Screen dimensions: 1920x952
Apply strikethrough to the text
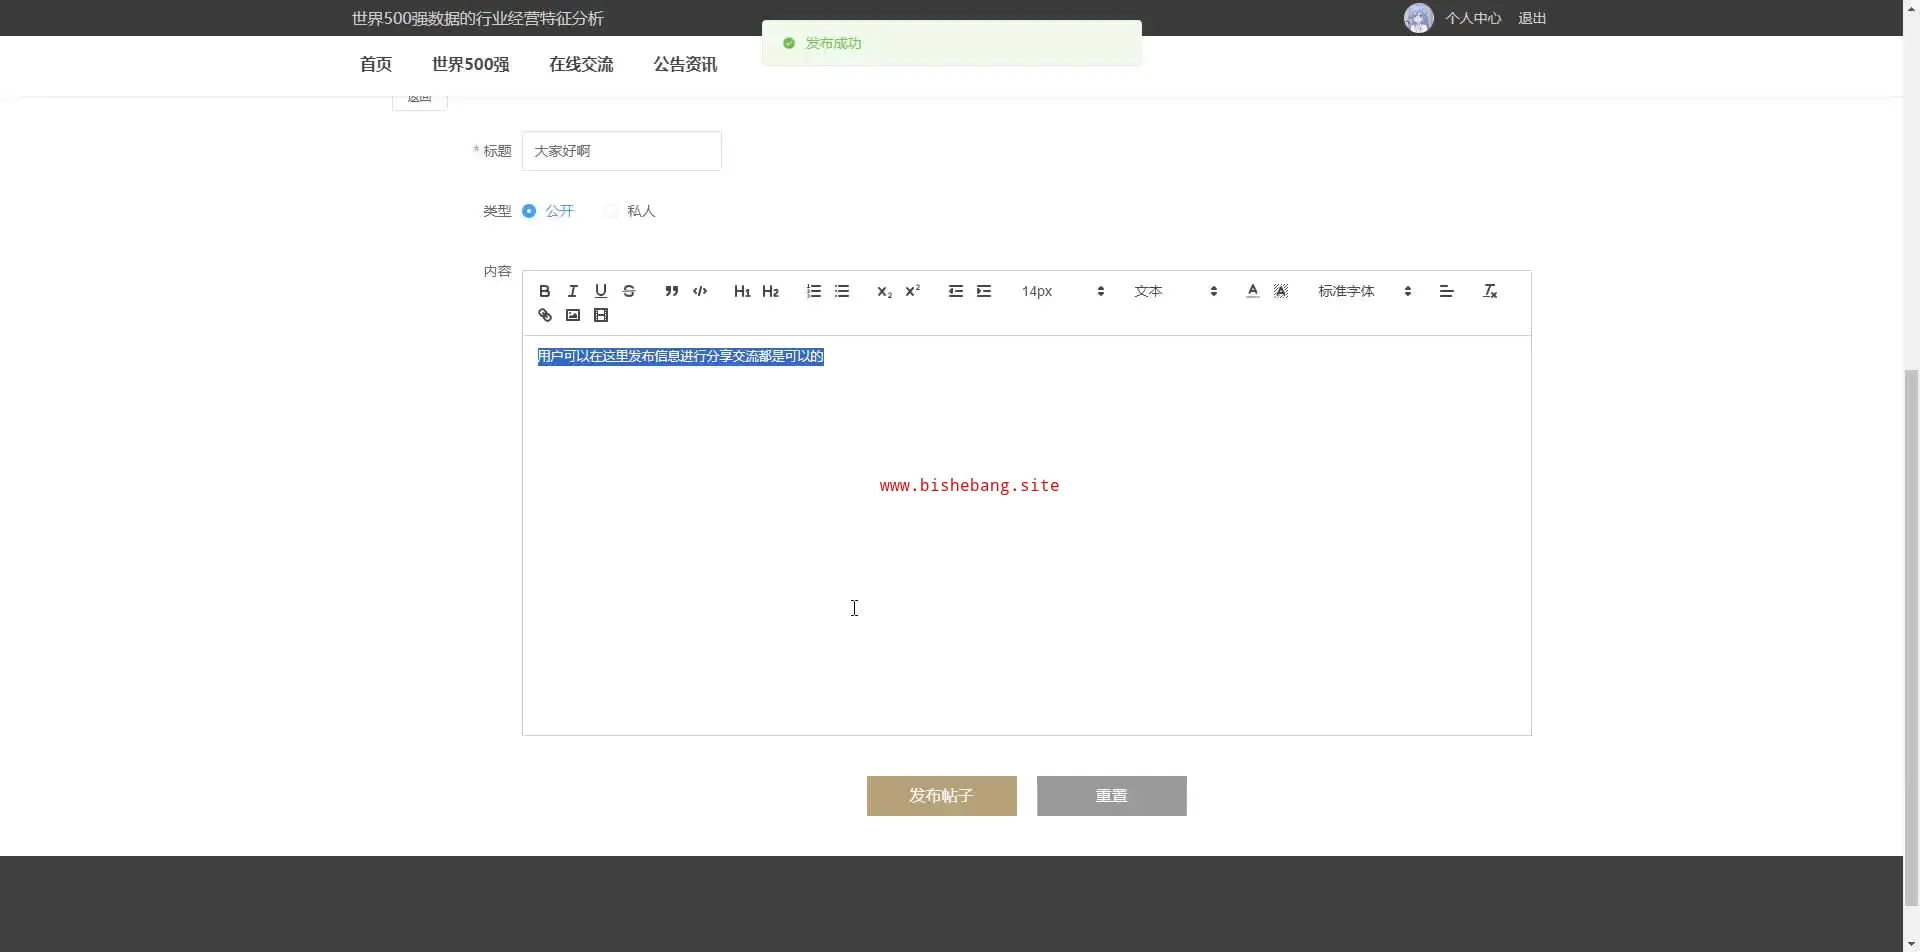(x=629, y=291)
